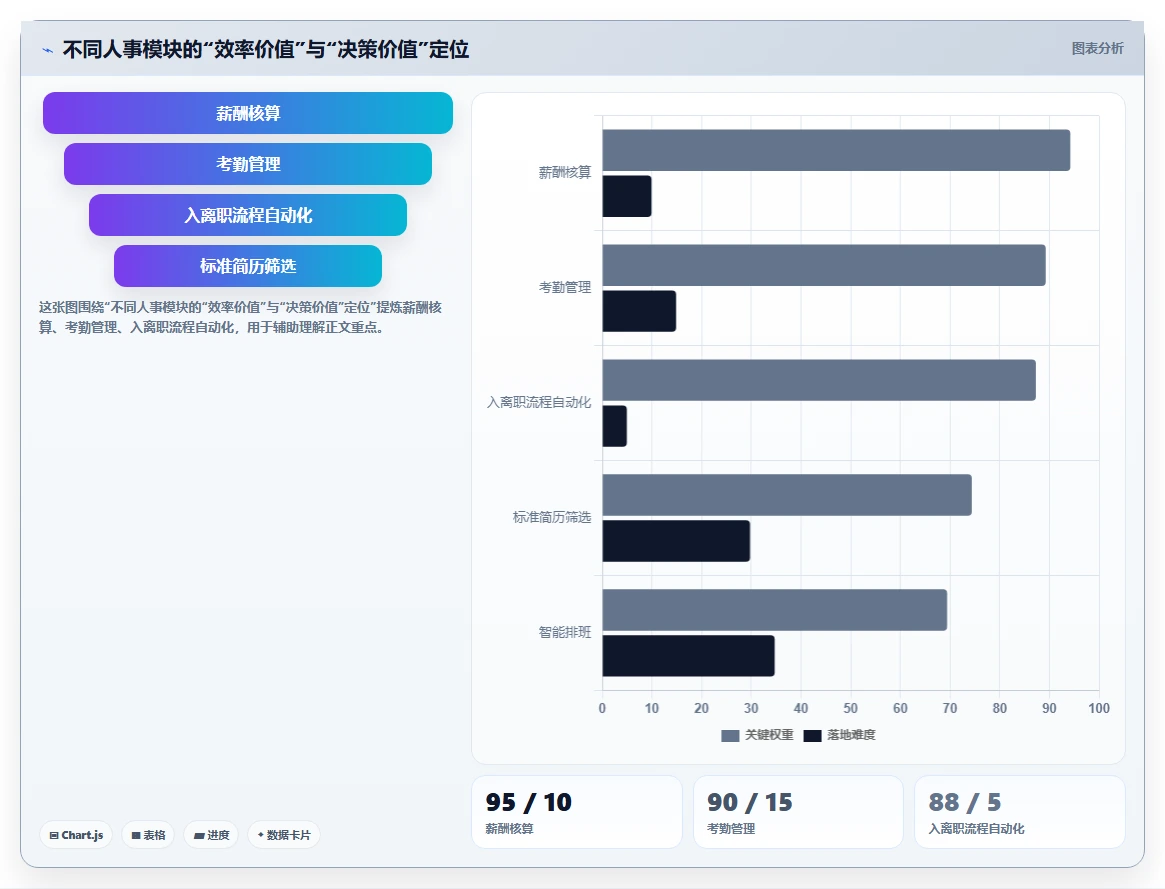
Task: Click the 智能排班 落地难度 dark bar
Action: pyautogui.click(x=689, y=656)
